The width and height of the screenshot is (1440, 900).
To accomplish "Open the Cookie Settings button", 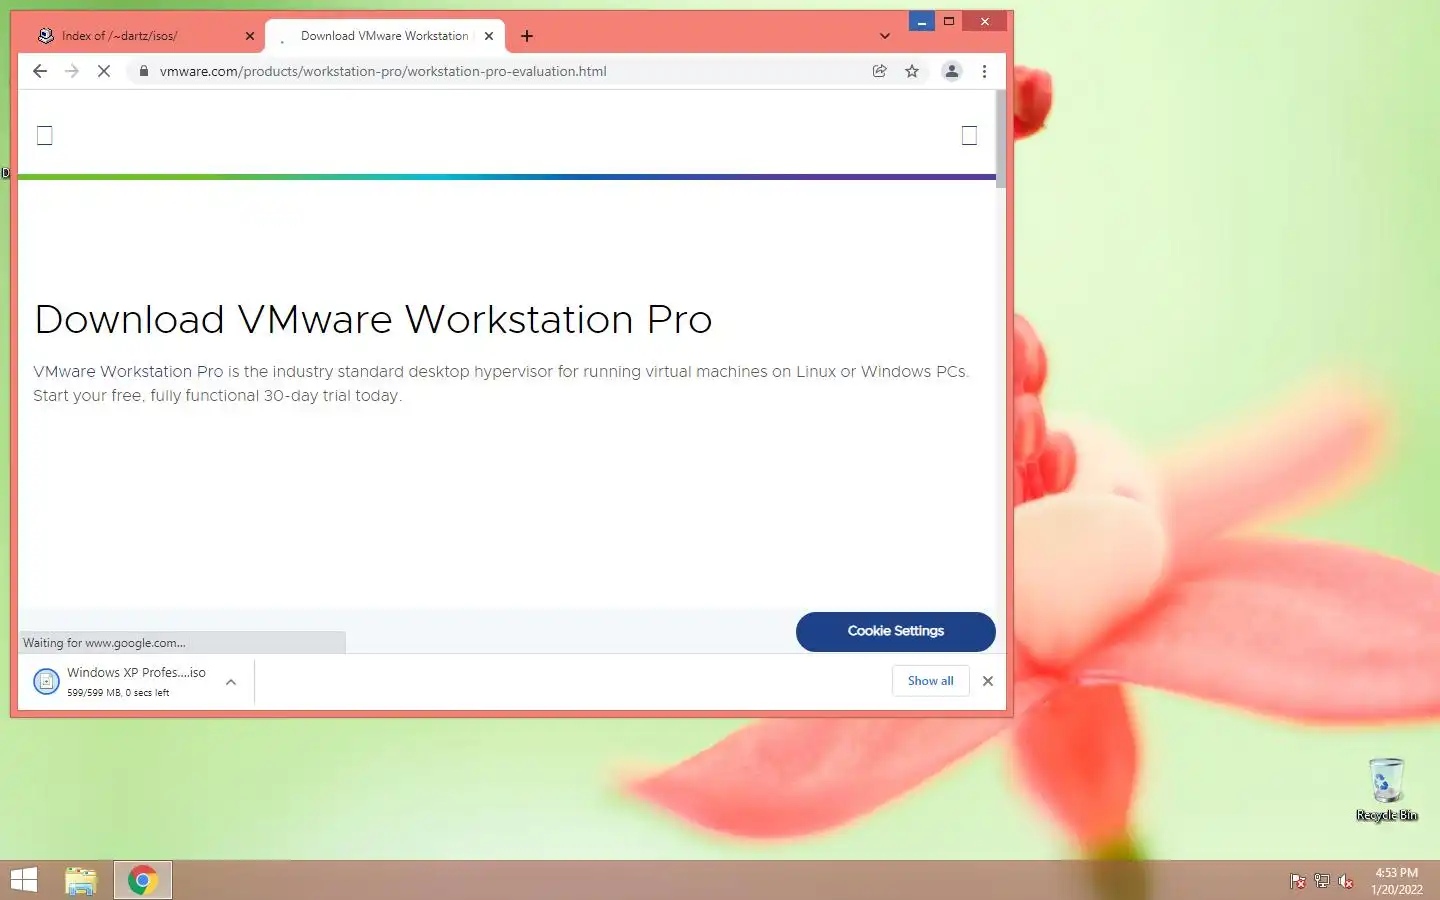I will (896, 631).
